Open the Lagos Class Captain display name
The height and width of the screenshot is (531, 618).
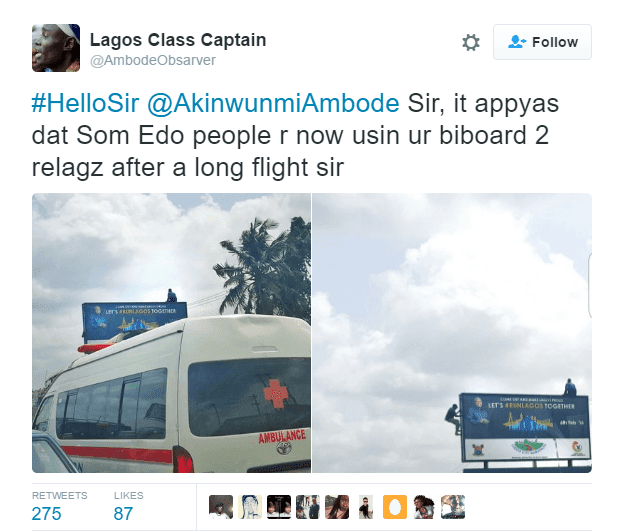[178, 40]
